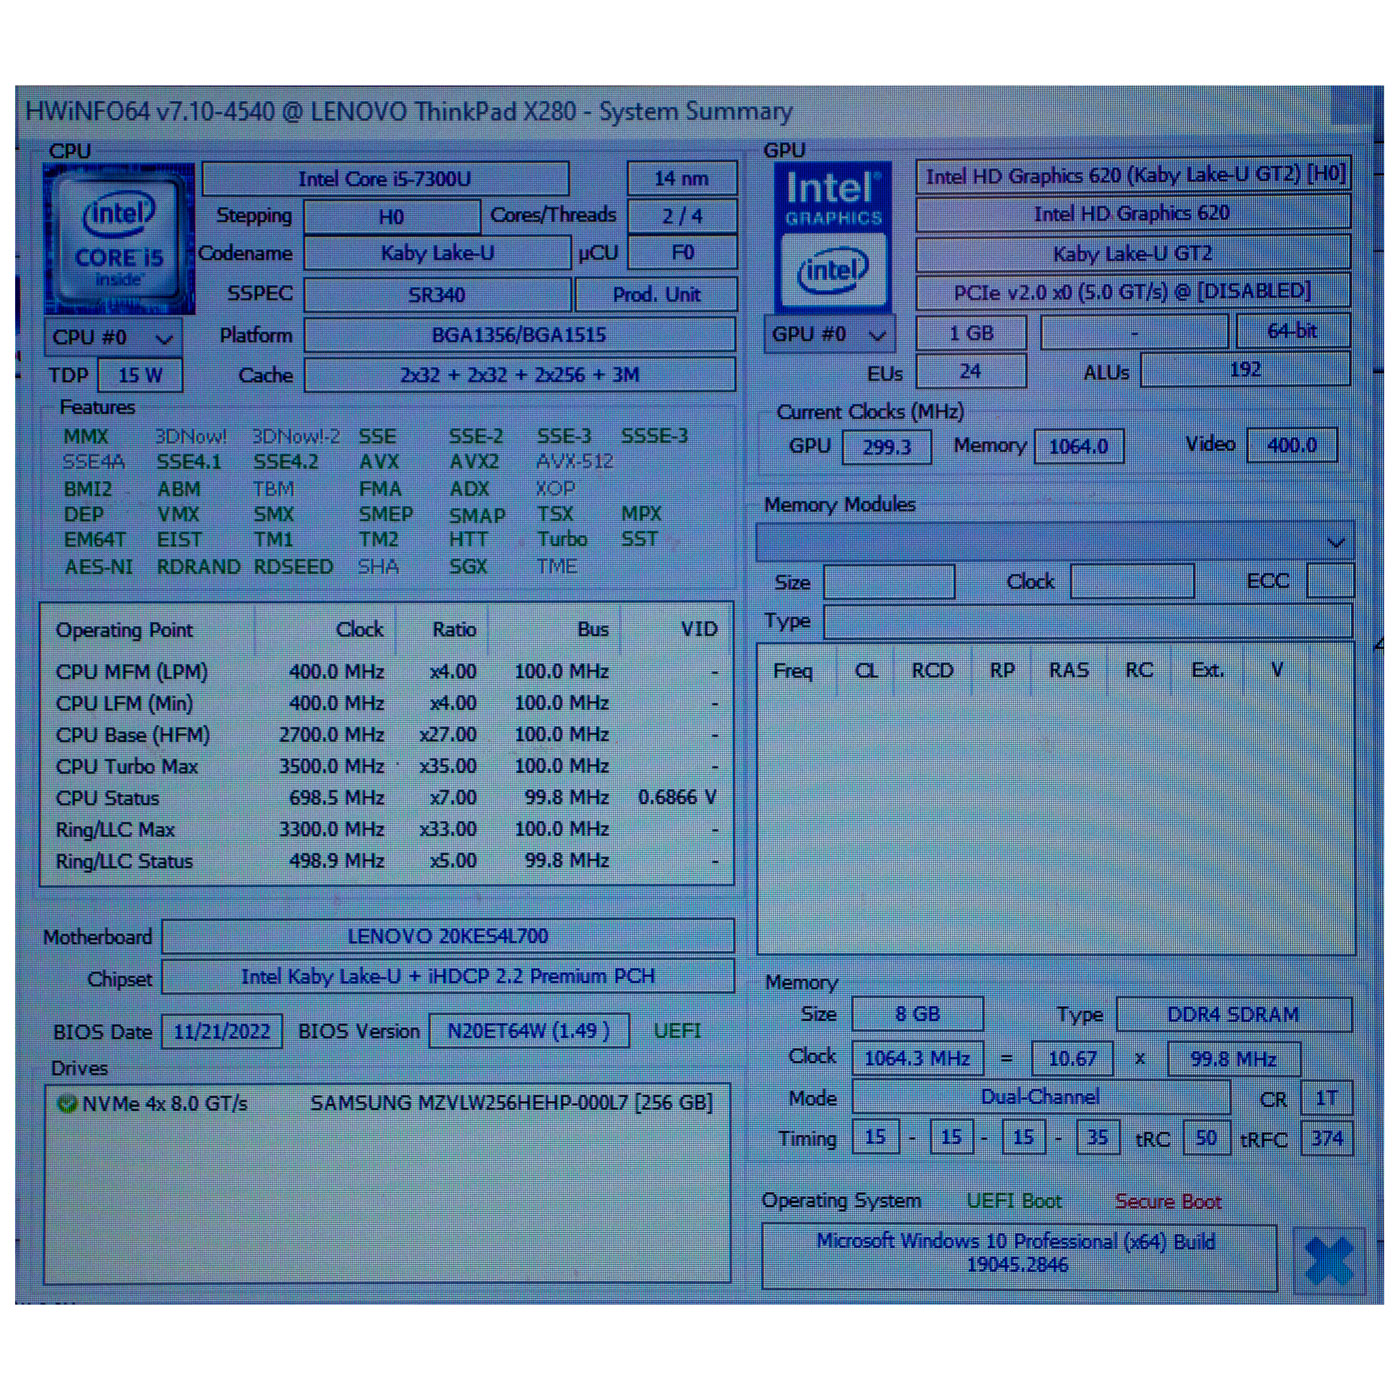Click the UEFI label beside BIOS Version
This screenshot has width=1400, height=1400.
[x=677, y=1031]
